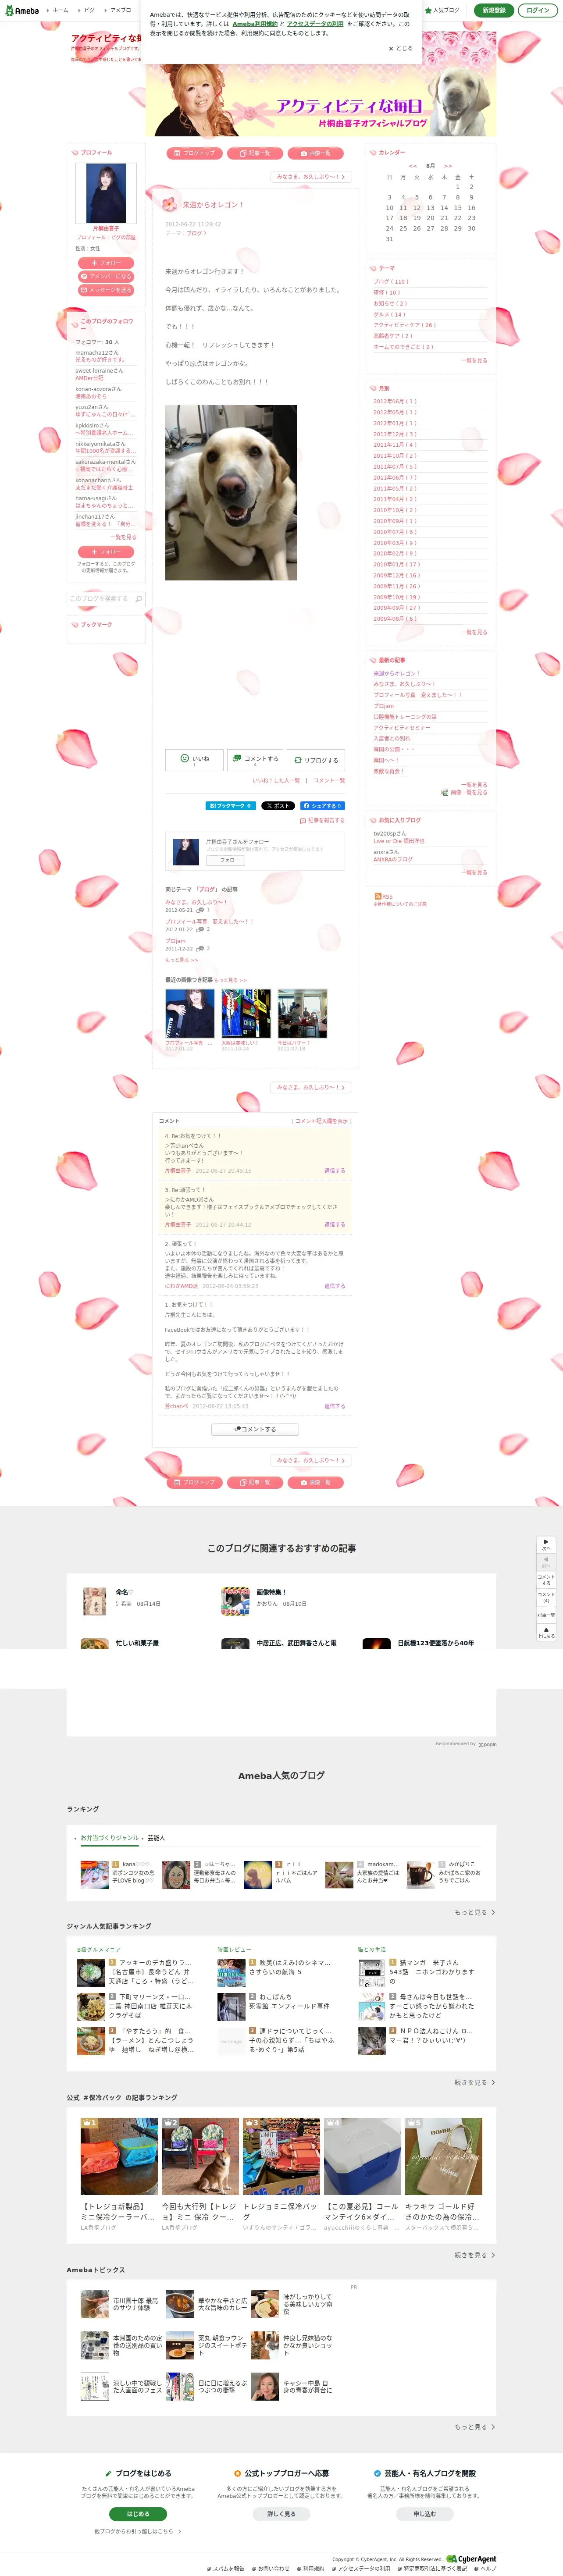Image resolution: width=563 pixels, height=2576 pixels.
Task: Open the Ameba利用規約 link in the notice
Action: pyautogui.click(x=255, y=24)
